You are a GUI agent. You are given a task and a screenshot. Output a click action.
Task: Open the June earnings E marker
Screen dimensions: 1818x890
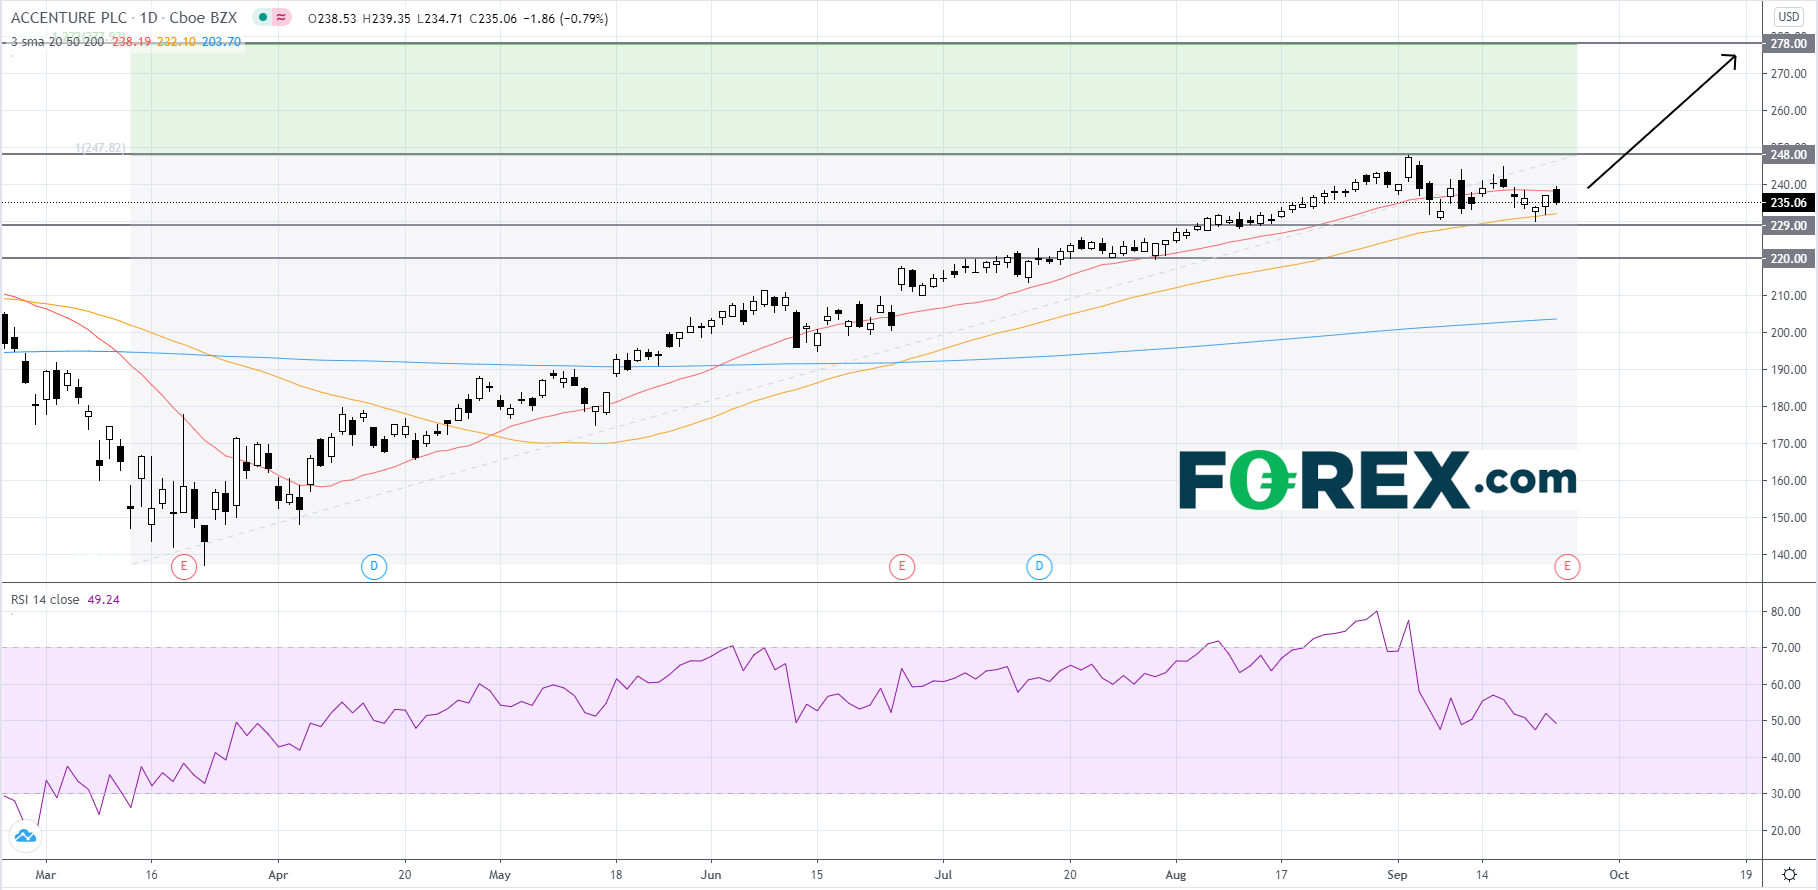click(x=901, y=567)
